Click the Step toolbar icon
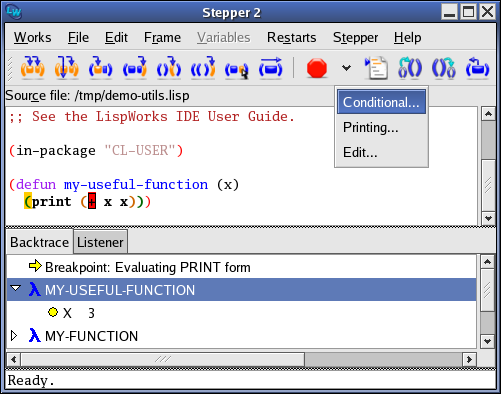This screenshot has width=501, height=394. point(32,68)
